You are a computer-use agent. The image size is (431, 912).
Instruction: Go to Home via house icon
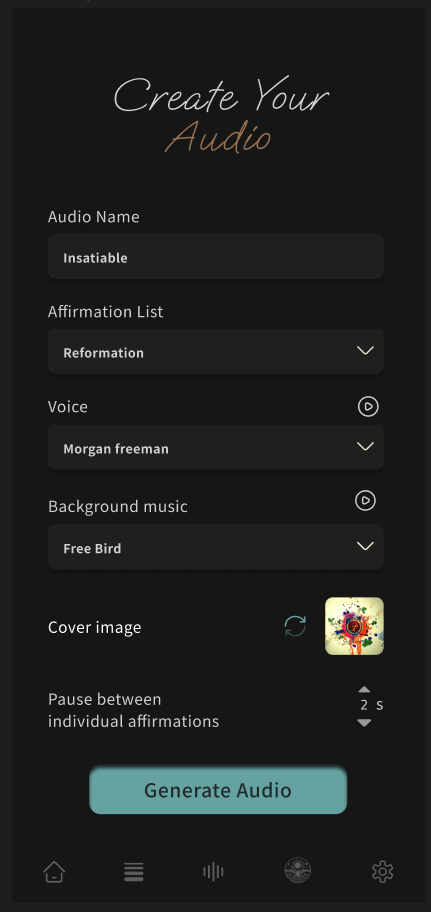[54, 871]
